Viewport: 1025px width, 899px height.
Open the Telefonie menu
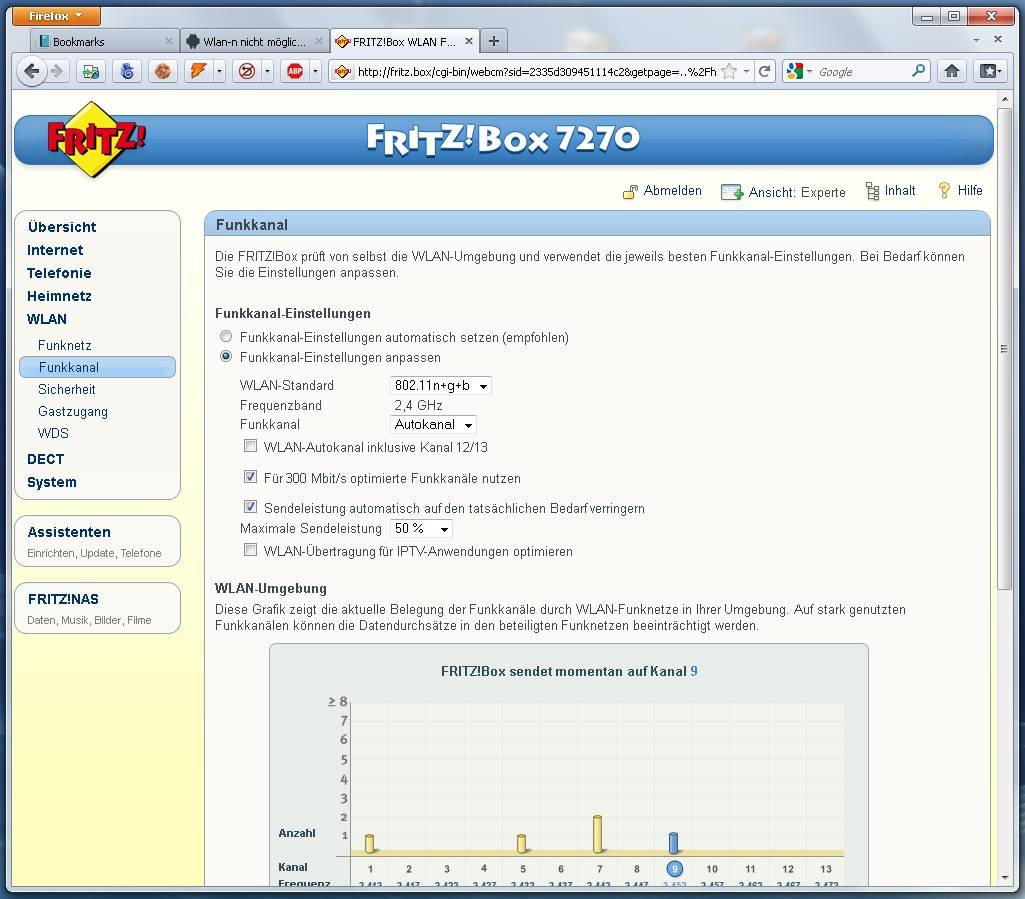(59, 273)
